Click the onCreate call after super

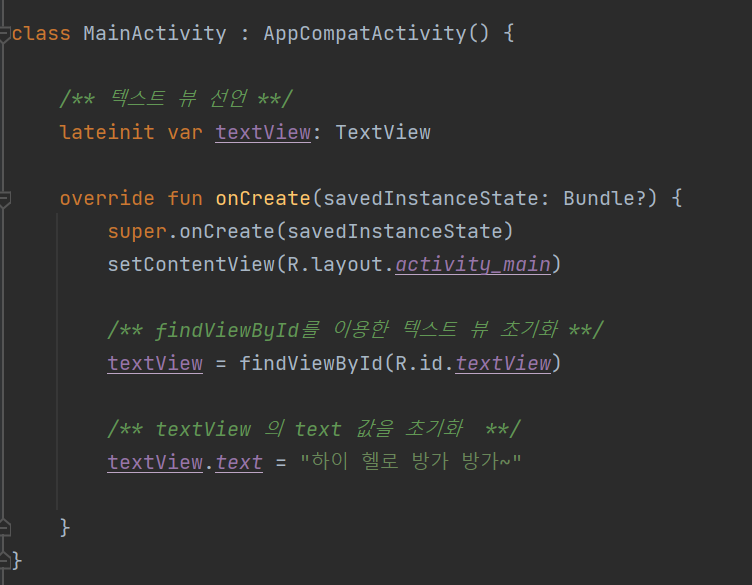pos(226,232)
